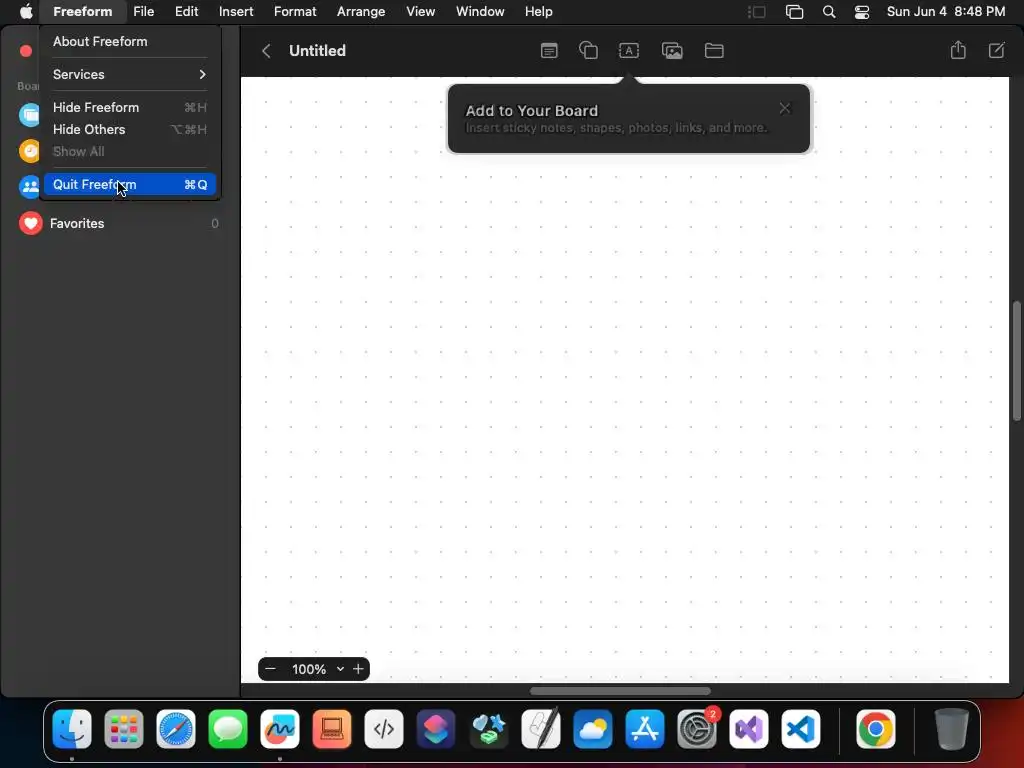Click the Freeform icon in the Dock

coord(280,729)
